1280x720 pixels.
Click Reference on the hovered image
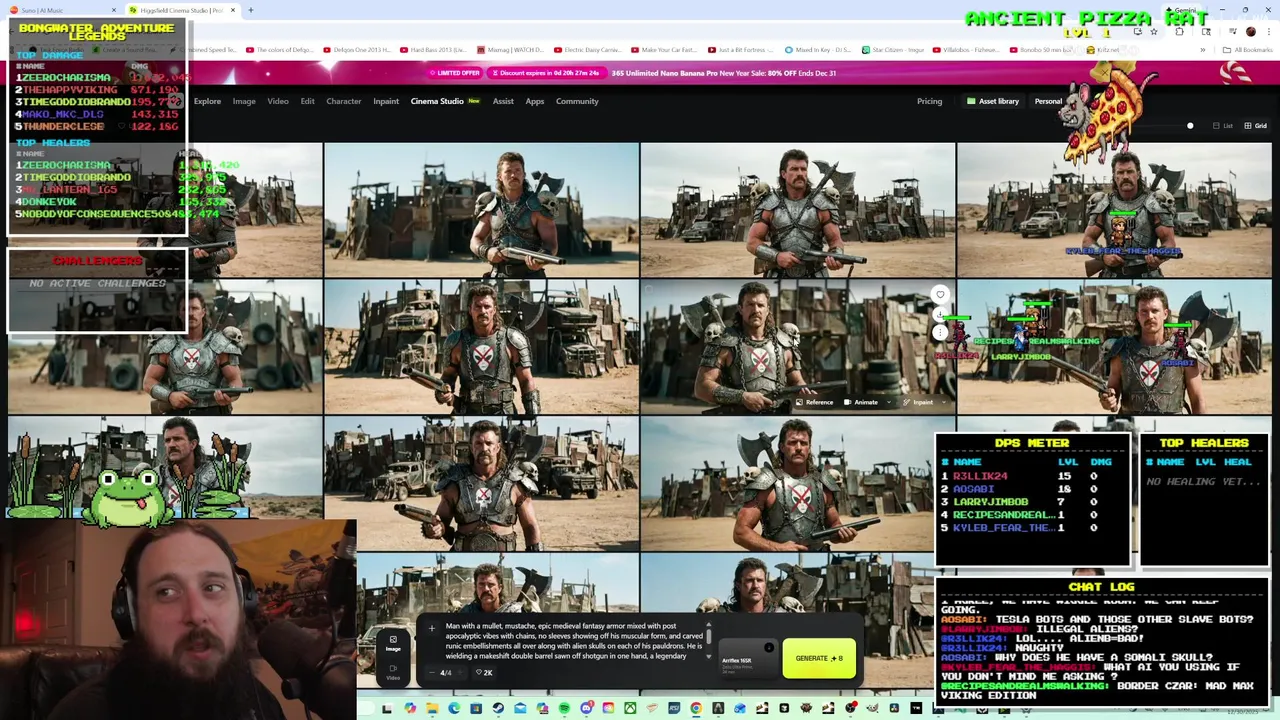pyautogui.click(x=814, y=402)
